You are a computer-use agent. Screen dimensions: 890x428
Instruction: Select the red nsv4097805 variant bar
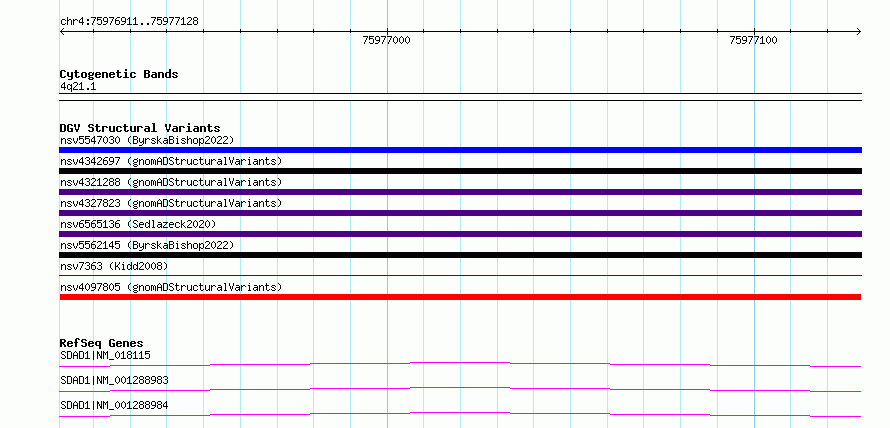point(460,297)
